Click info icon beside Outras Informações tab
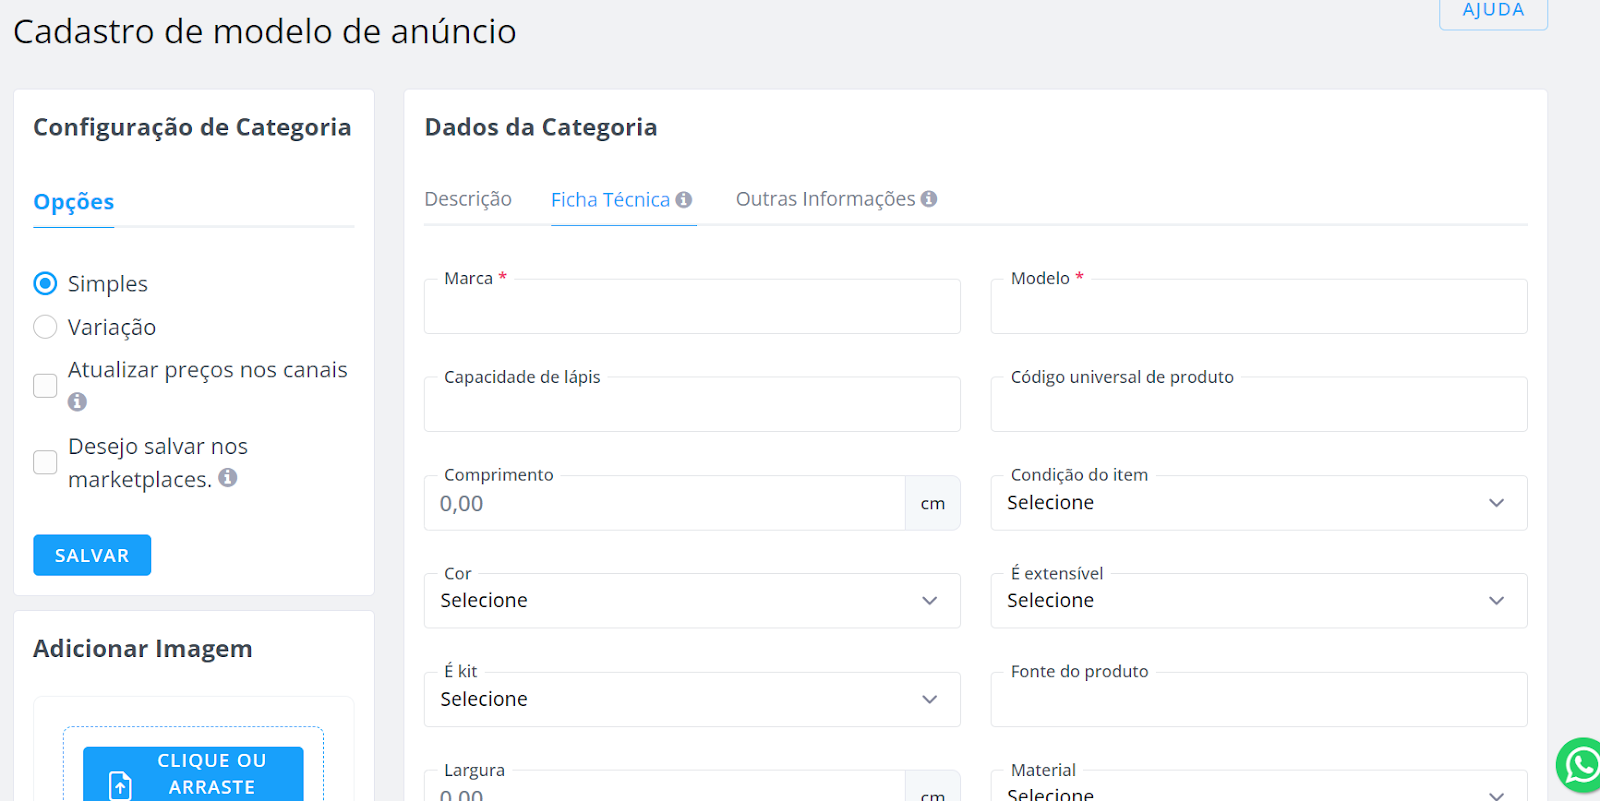 click(929, 199)
